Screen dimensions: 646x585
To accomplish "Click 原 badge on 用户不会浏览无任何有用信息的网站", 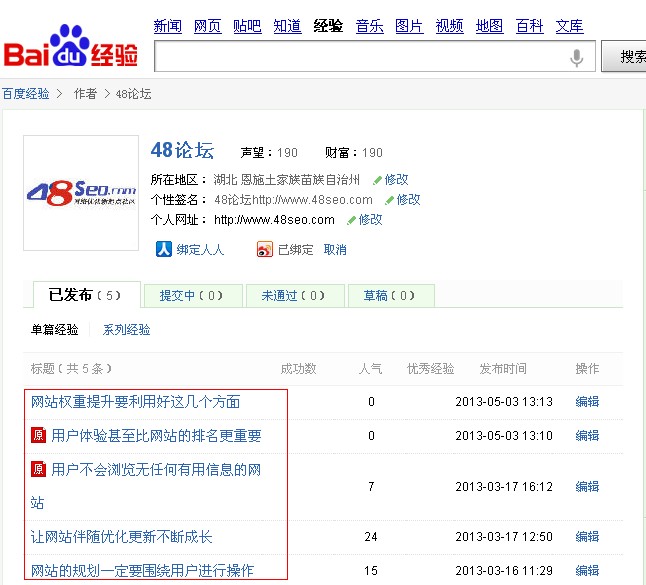I will tap(38, 468).
